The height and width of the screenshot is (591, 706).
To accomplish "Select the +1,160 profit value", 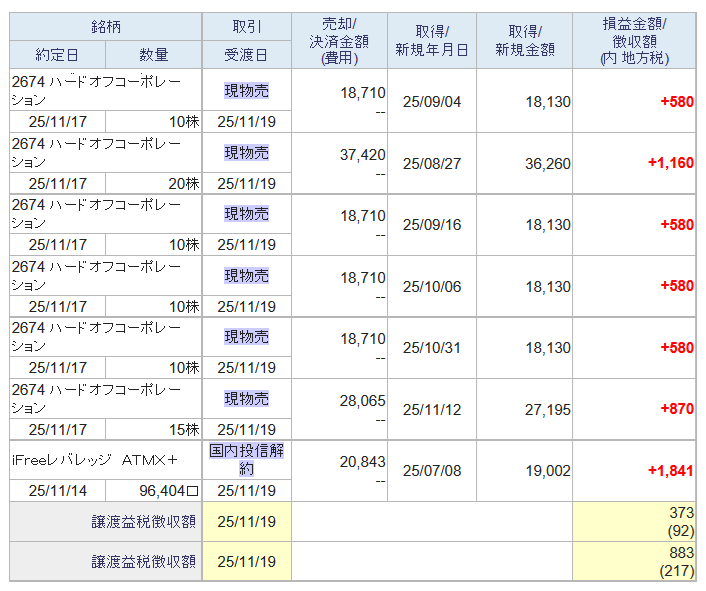I will (x=670, y=162).
